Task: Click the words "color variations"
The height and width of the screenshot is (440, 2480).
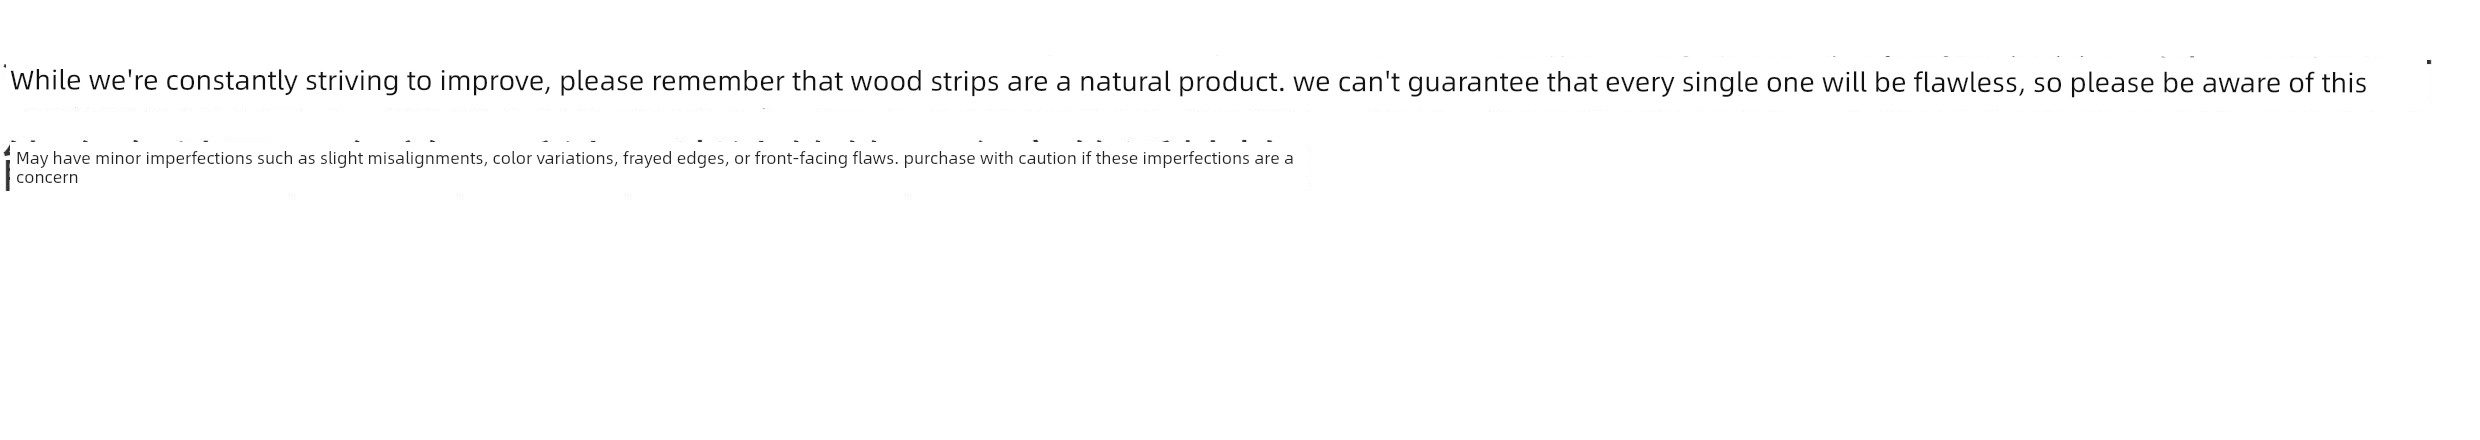Action: click(553, 158)
